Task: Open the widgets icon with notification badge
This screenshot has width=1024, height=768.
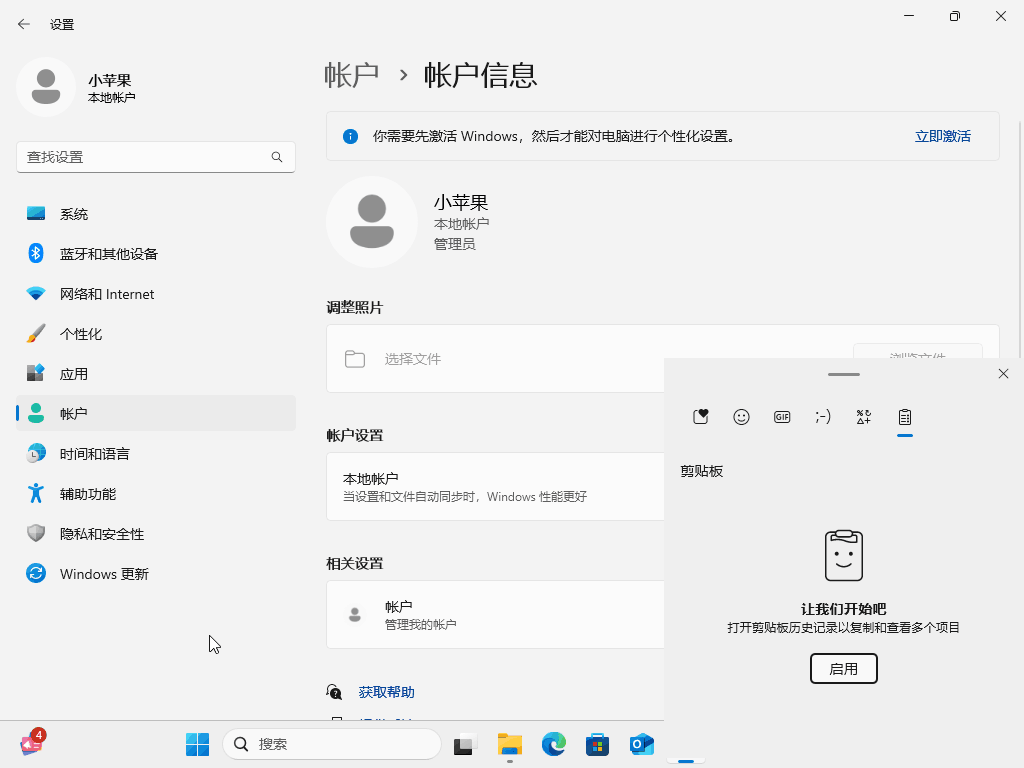Action: pos(32,743)
